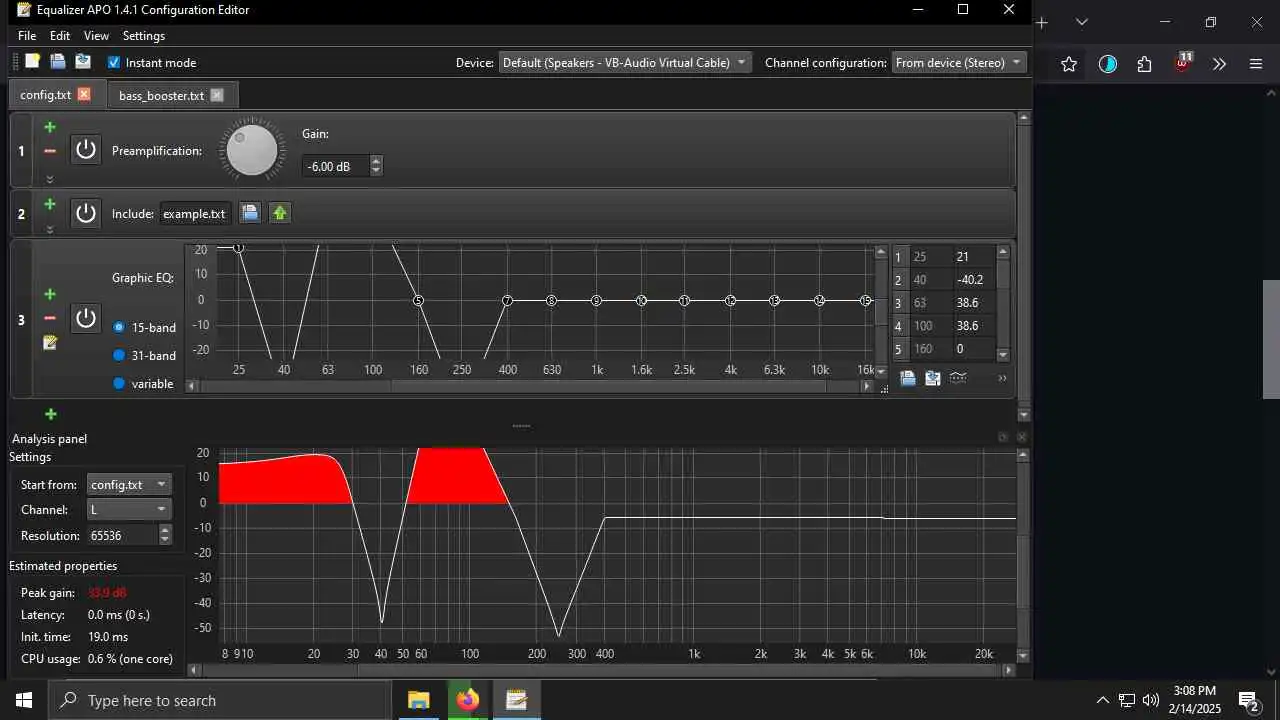Close the bass_booster.txt tab
This screenshot has width=1280, height=720.
(x=217, y=96)
